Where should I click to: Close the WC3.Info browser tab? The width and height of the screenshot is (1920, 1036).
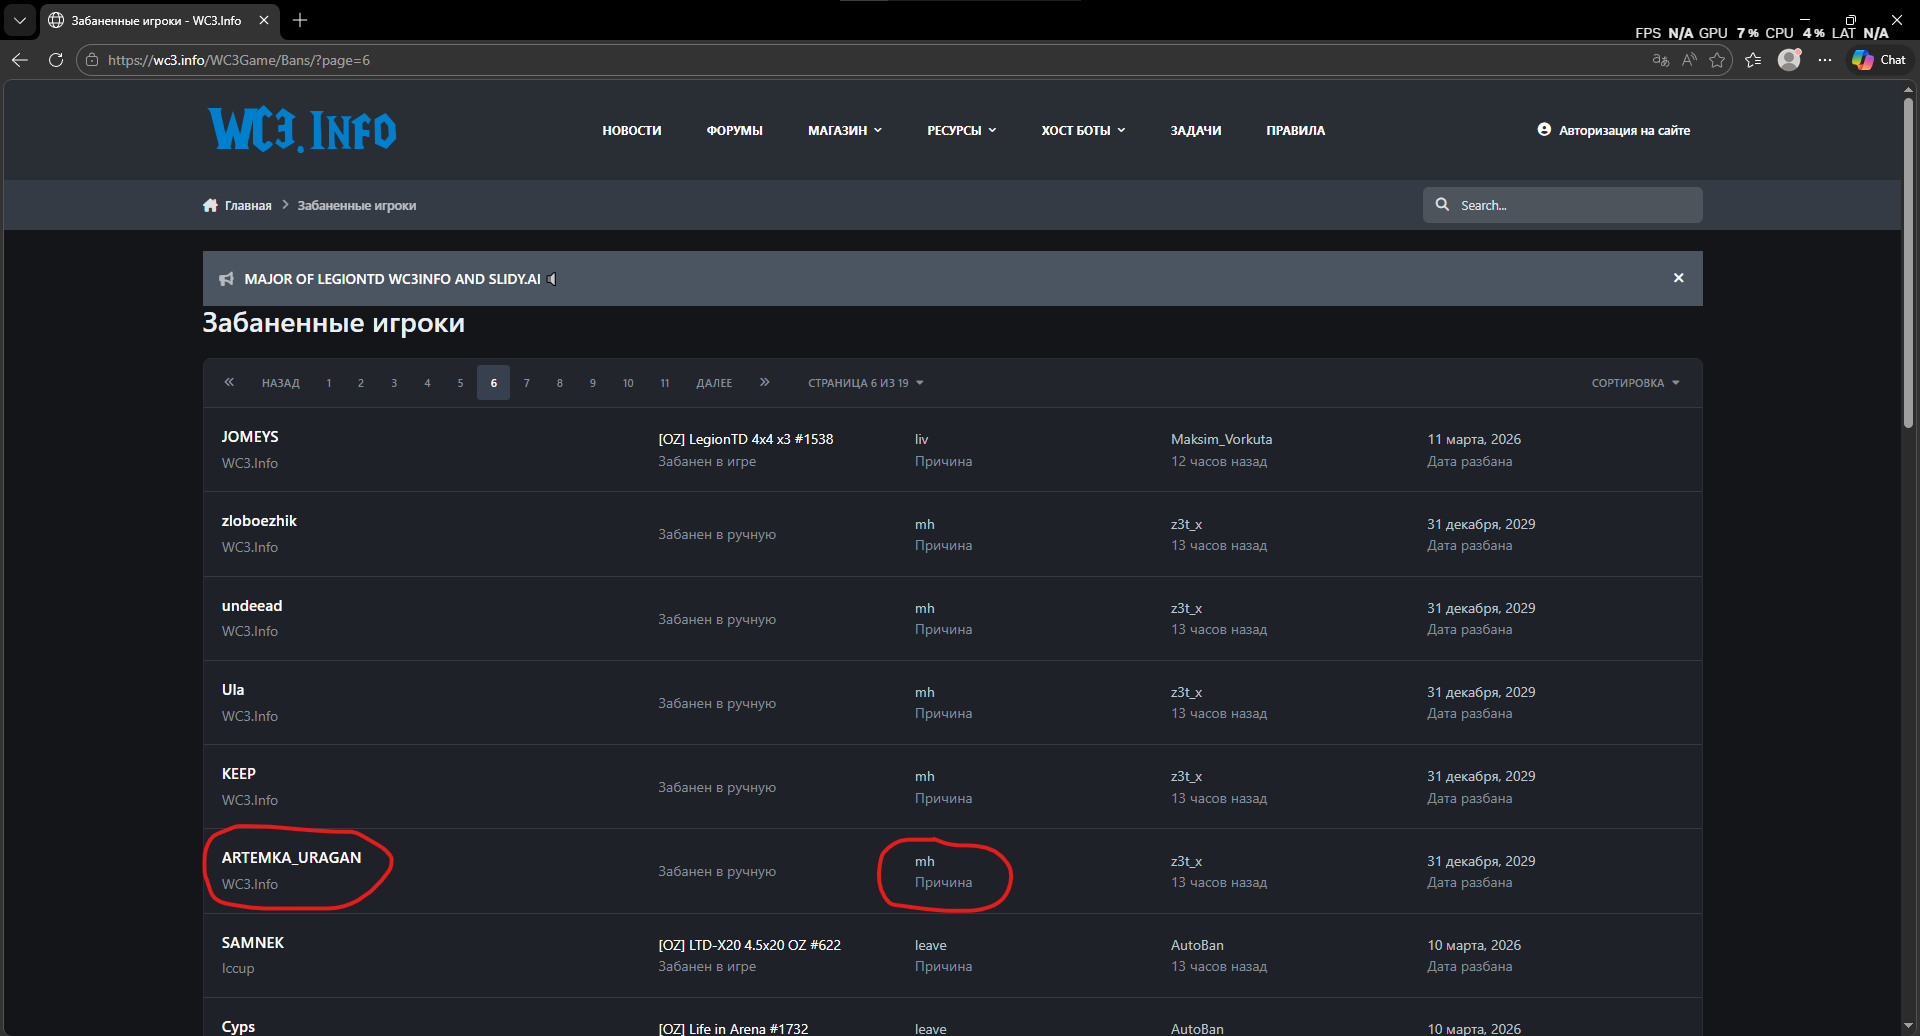264,20
